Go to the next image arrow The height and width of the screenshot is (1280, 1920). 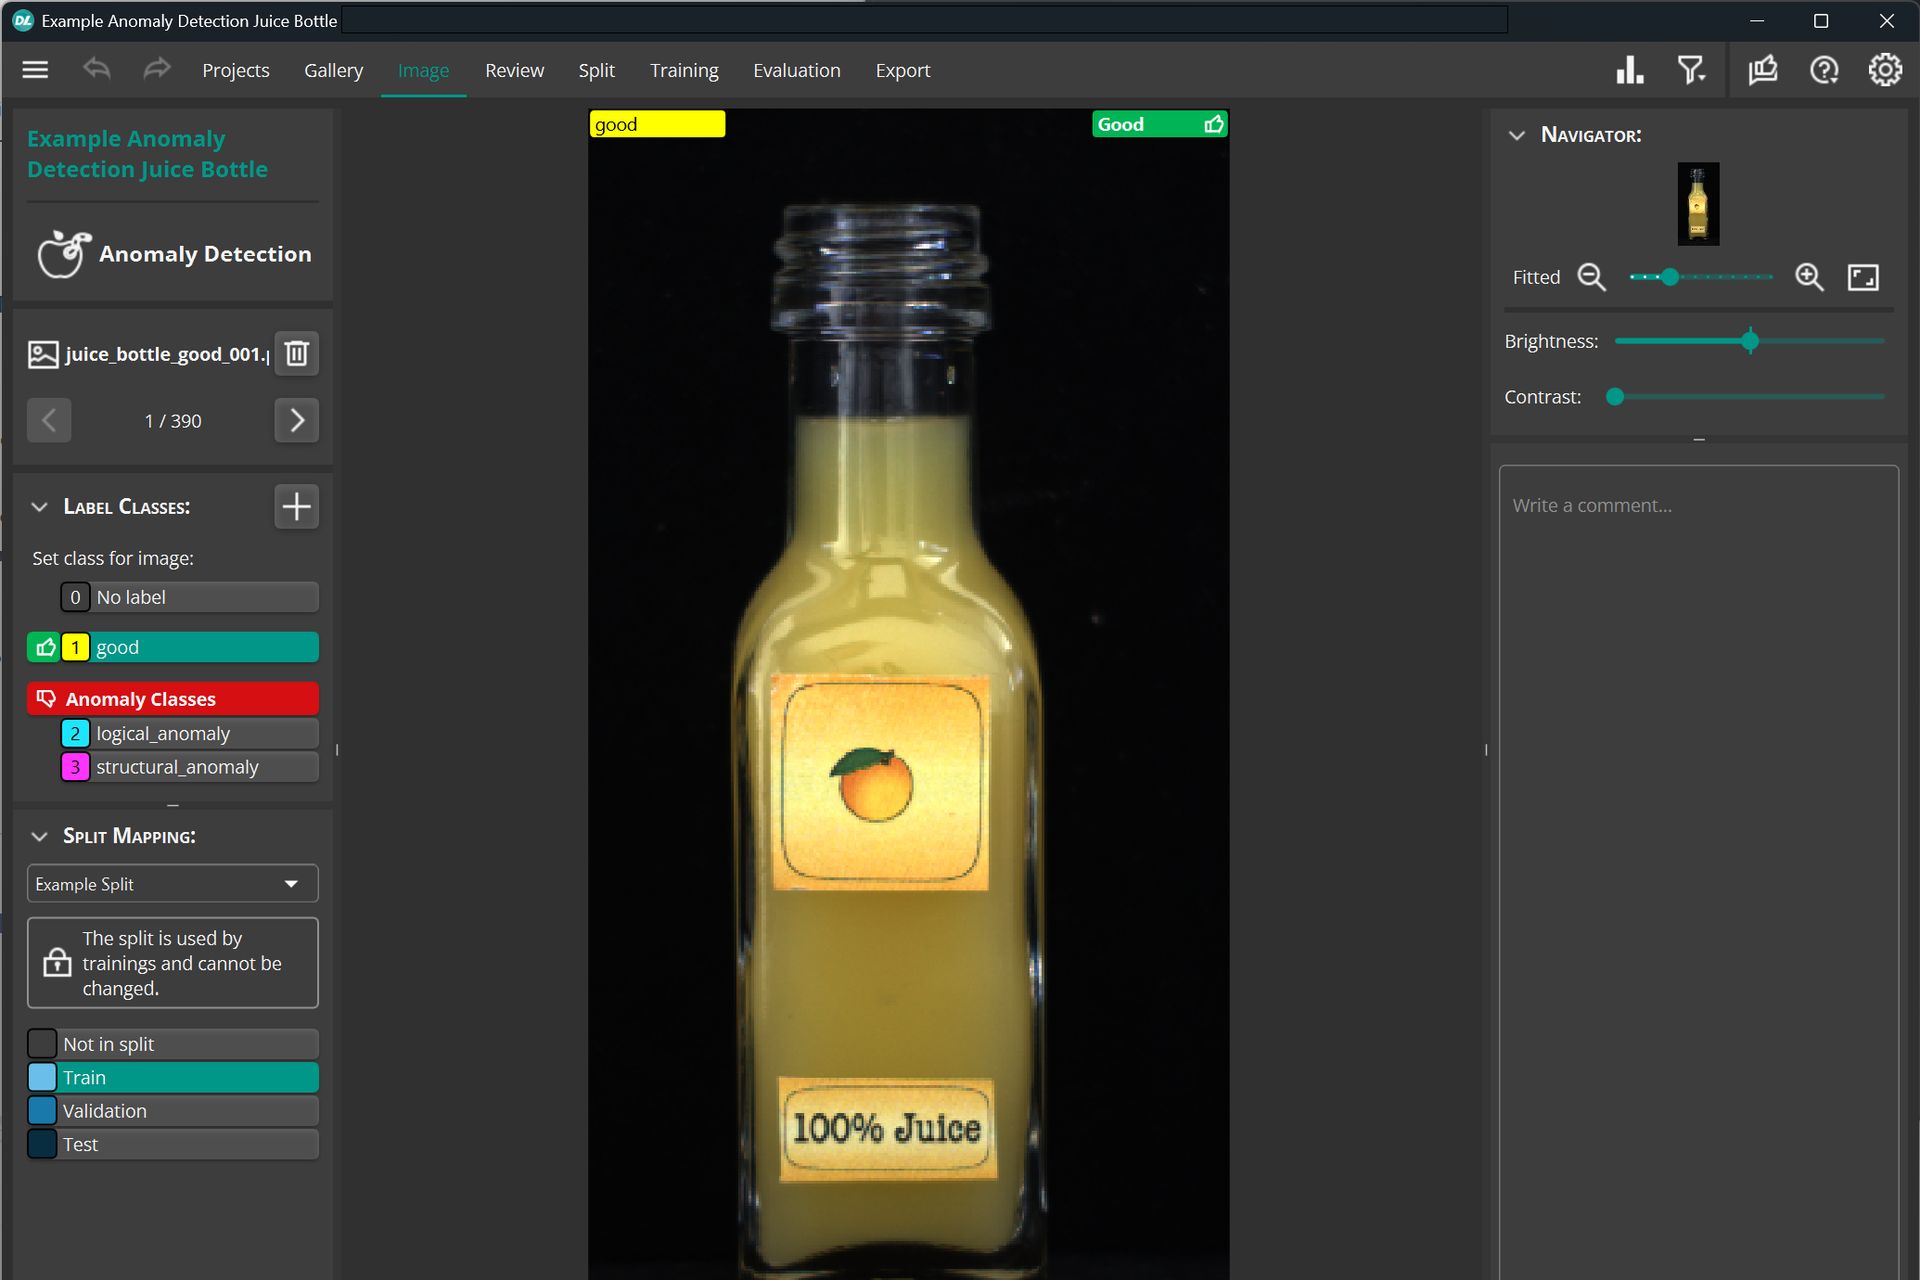tap(297, 420)
